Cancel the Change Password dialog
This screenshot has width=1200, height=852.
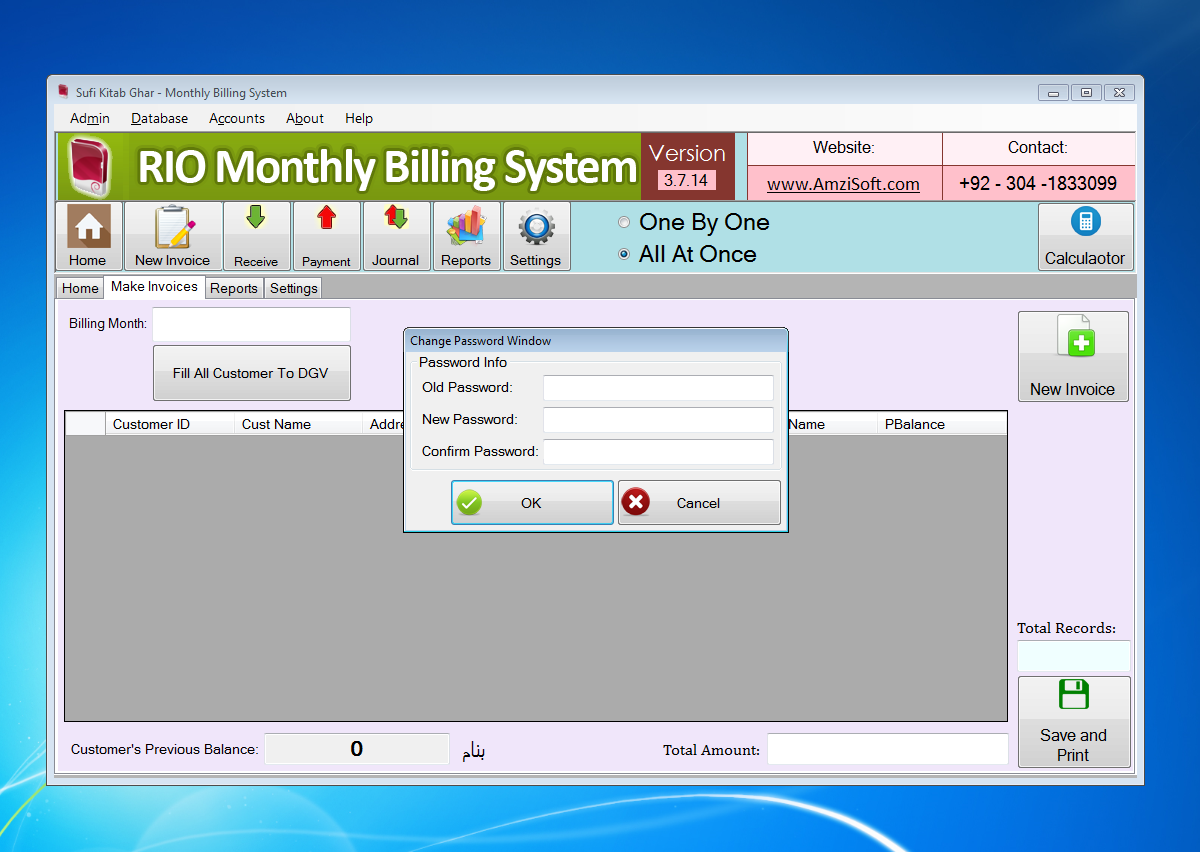[698, 502]
